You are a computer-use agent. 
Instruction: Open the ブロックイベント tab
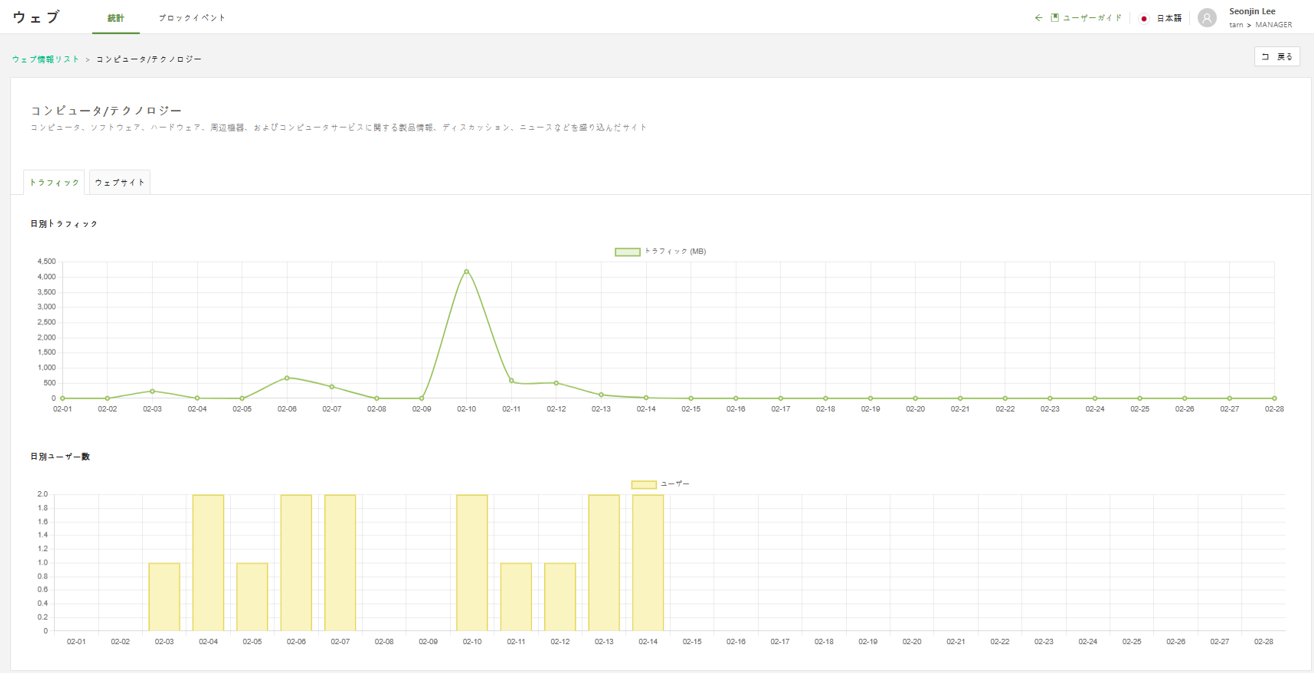(192, 18)
